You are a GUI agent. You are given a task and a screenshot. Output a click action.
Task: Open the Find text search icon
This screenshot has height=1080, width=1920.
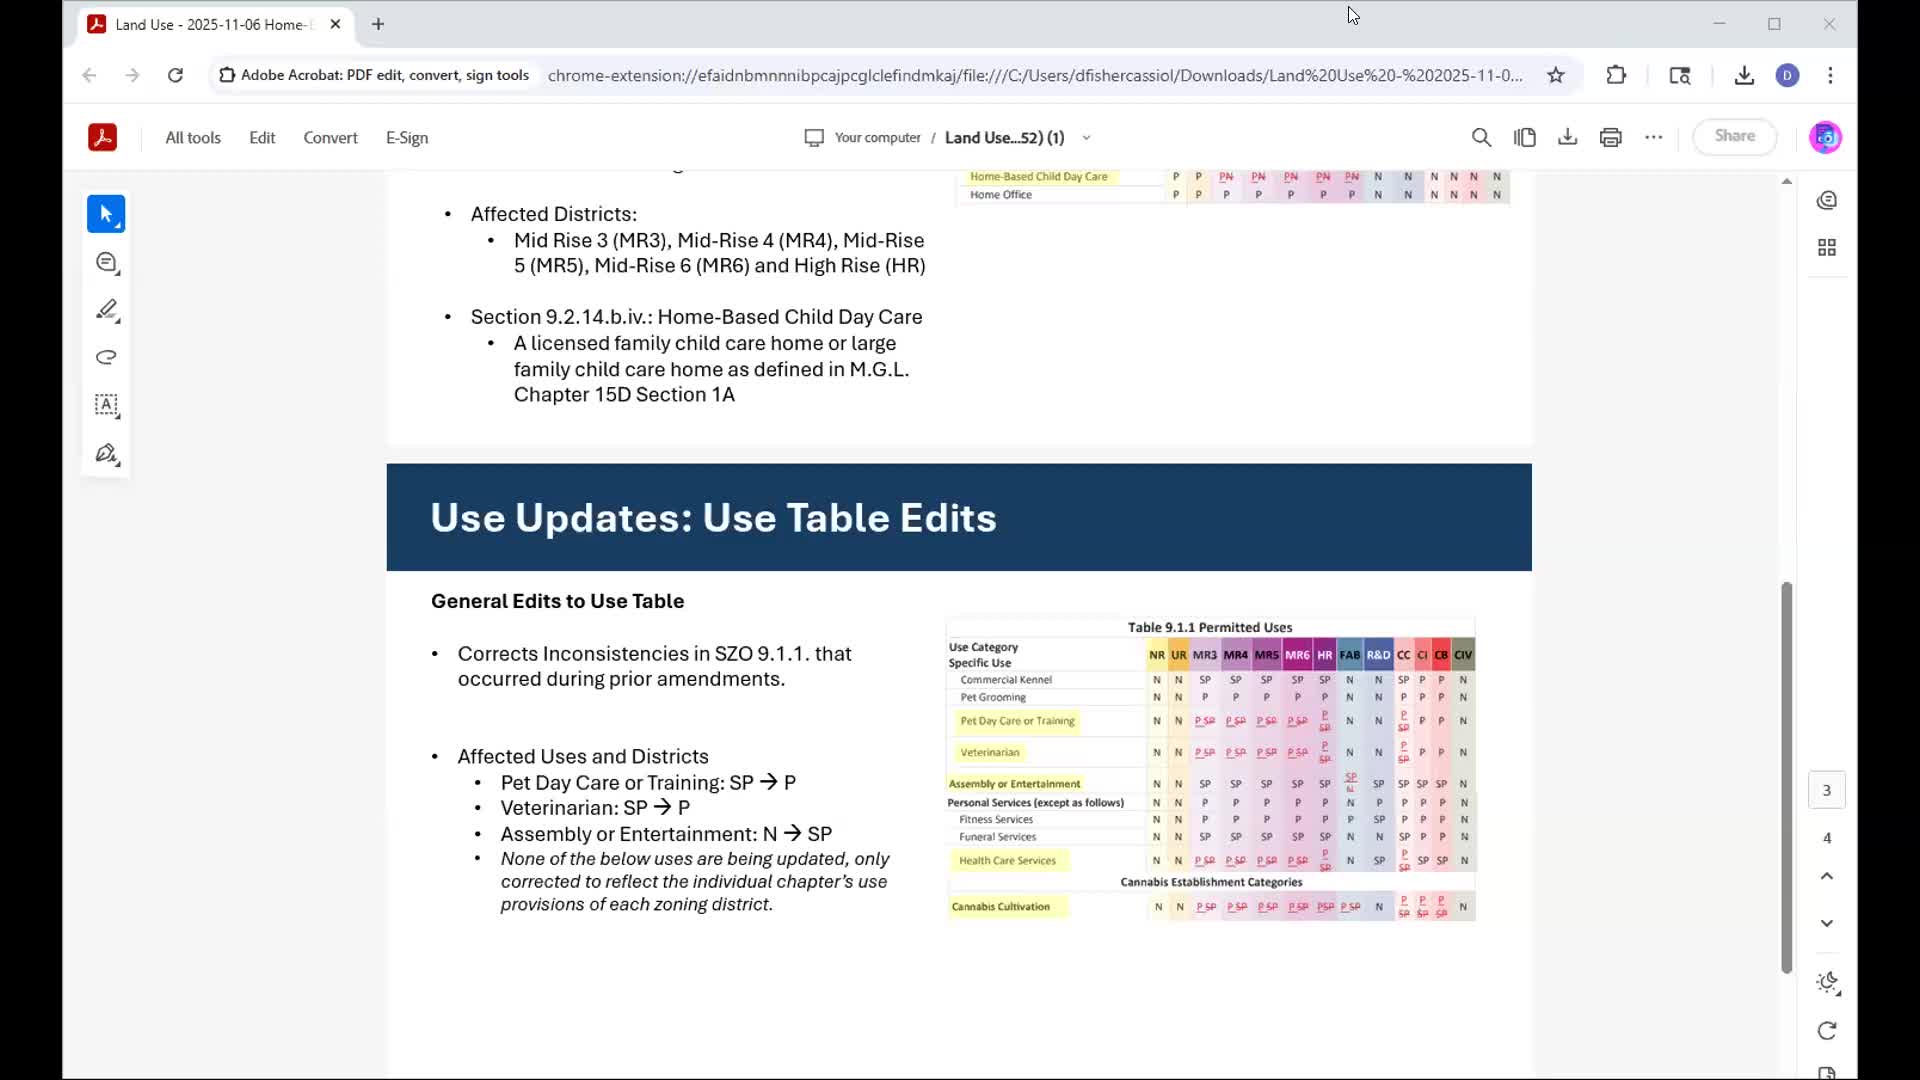(x=1481, y=138)
